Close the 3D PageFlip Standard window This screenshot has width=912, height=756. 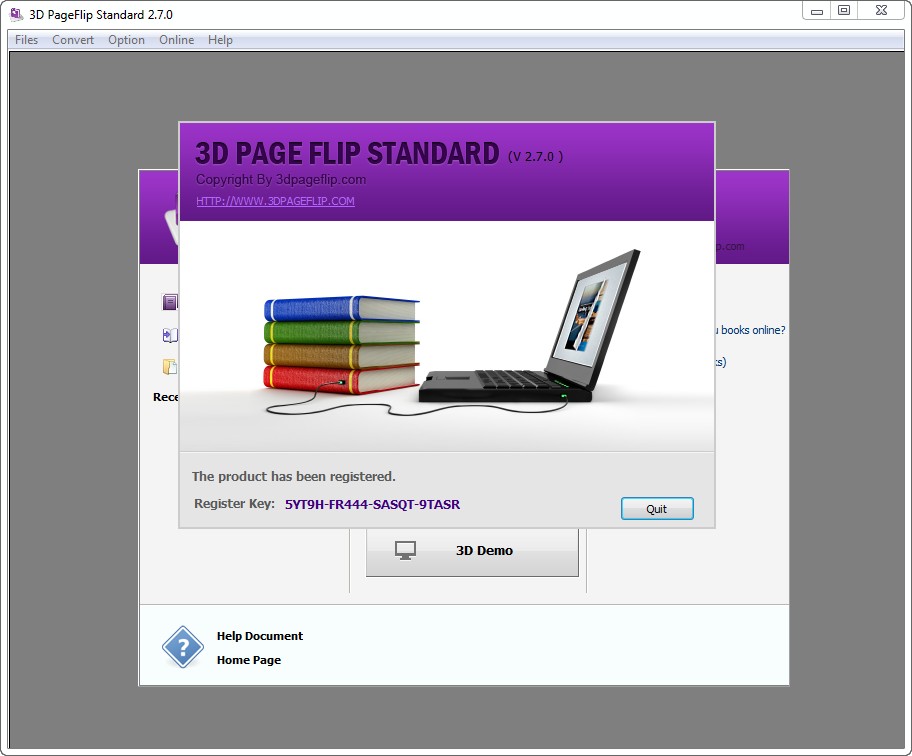point(881,10)
